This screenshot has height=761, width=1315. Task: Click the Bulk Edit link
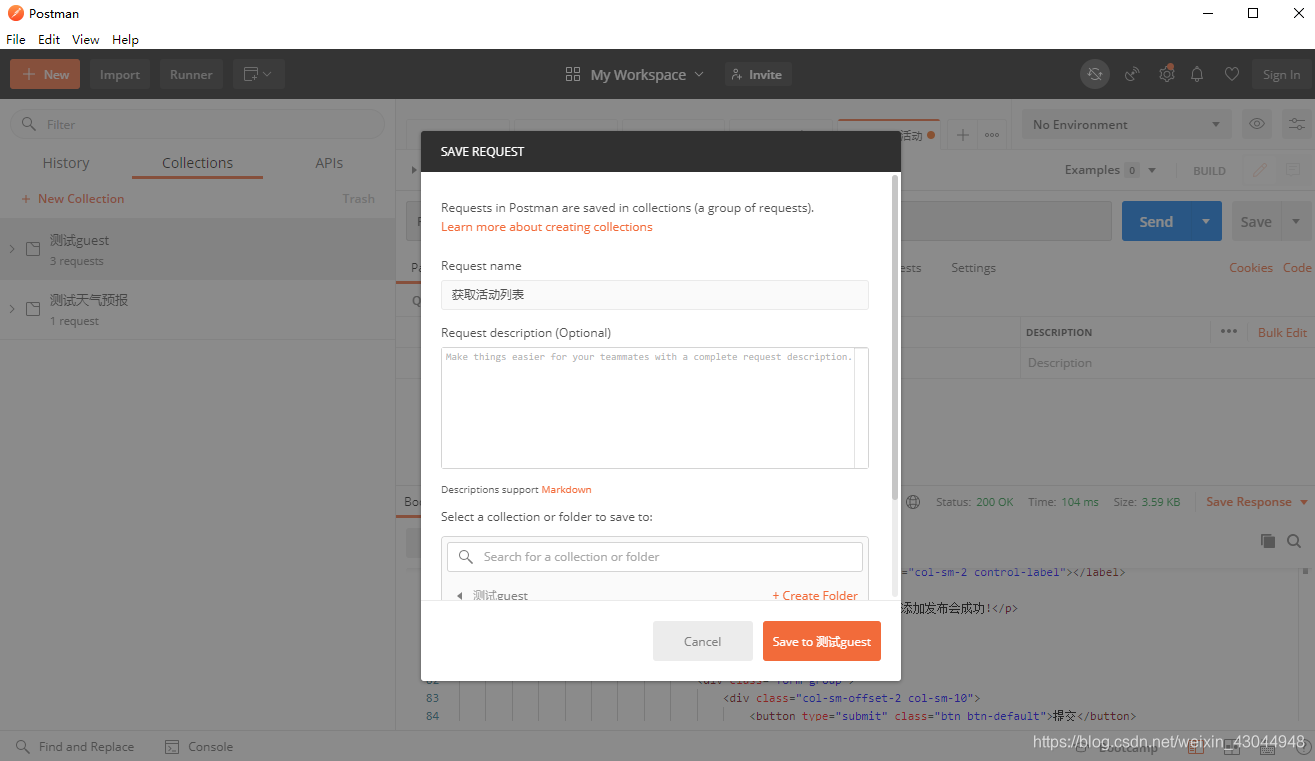[1282, 332]
